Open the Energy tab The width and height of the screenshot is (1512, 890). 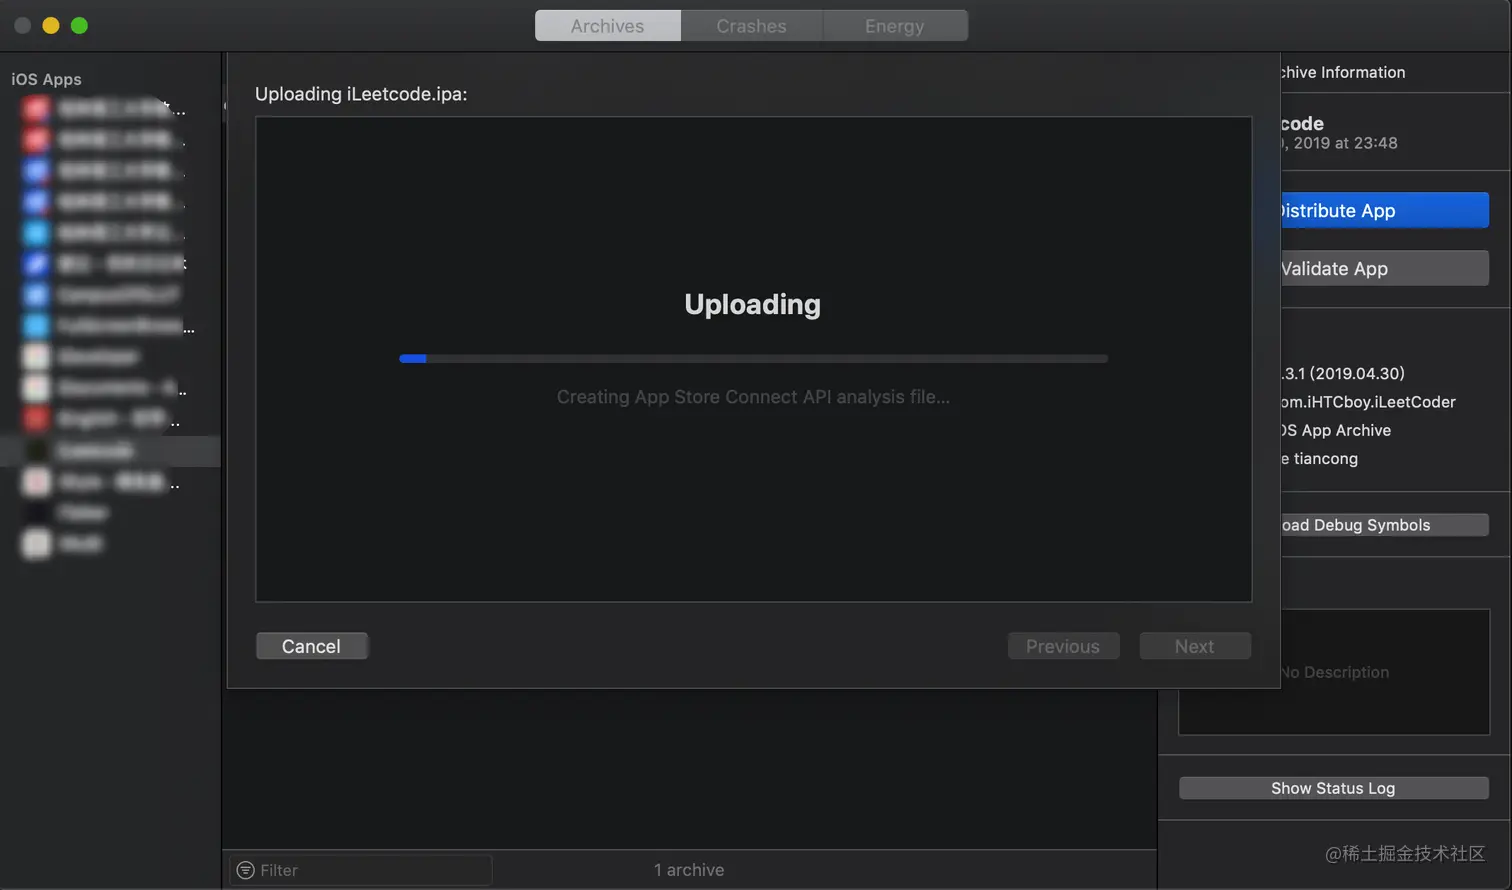tap(895, 26)
